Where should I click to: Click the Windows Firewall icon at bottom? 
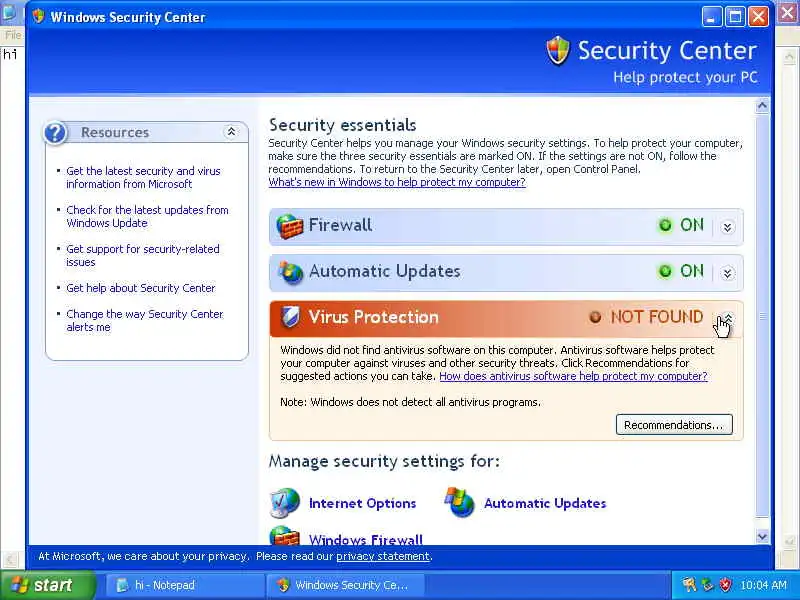click(x=284, y=536)
